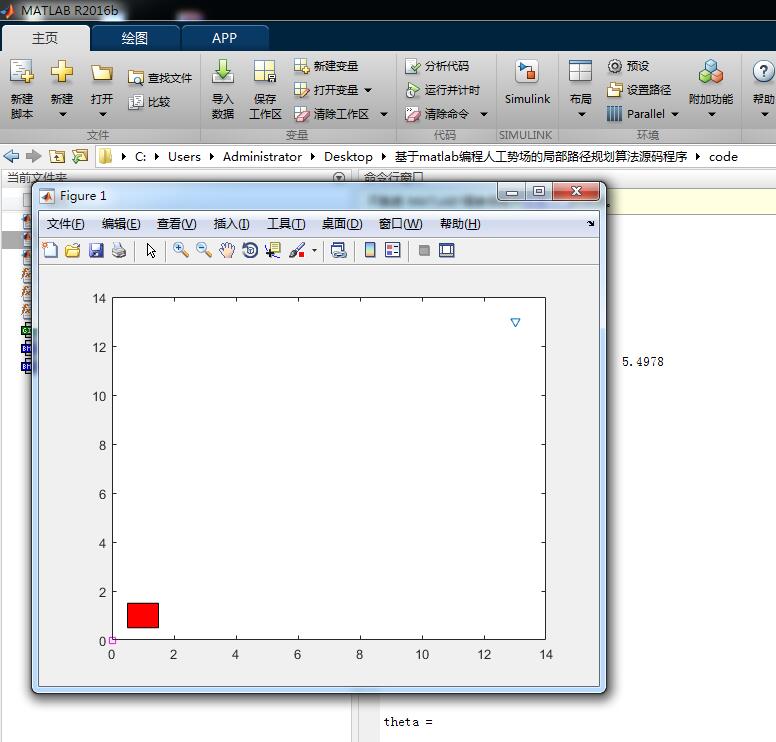Screen dimensions: 776x742
Task: Select Administrator in the address path
Action: click(x=262, y=156)
